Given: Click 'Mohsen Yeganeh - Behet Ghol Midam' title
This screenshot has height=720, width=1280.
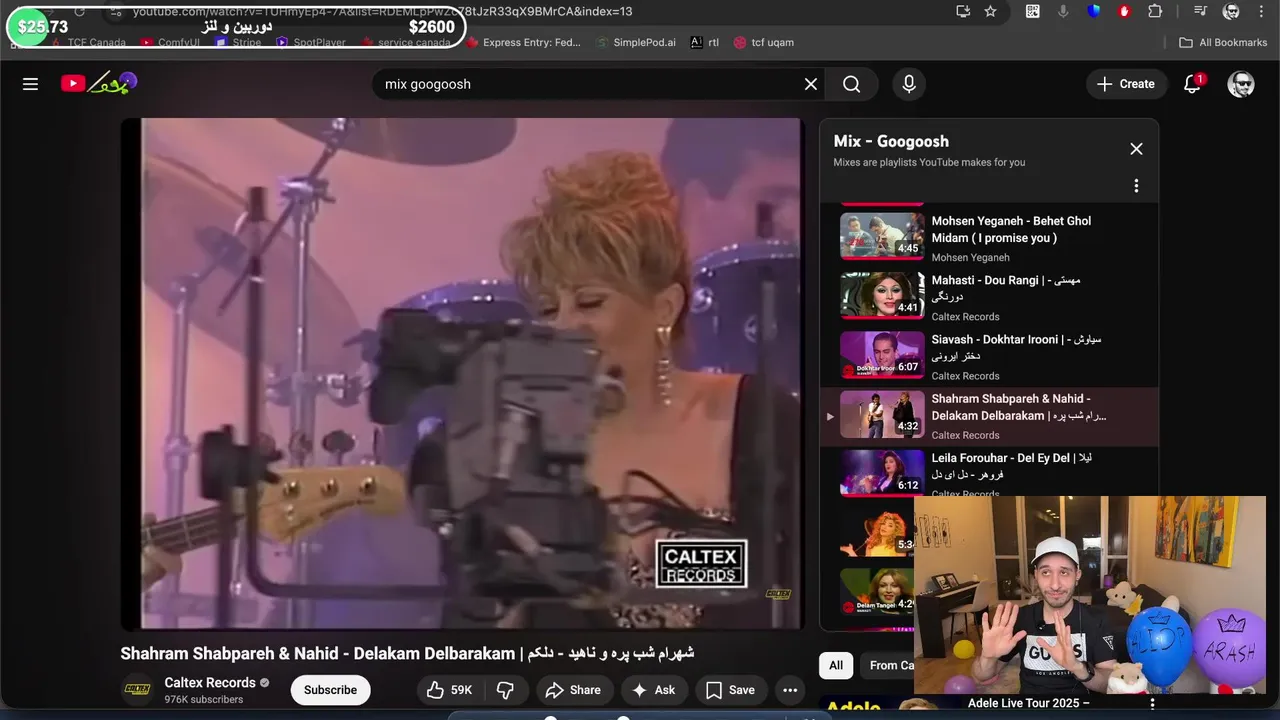Looking at the screenshot, I should [x=1011, y=229].
